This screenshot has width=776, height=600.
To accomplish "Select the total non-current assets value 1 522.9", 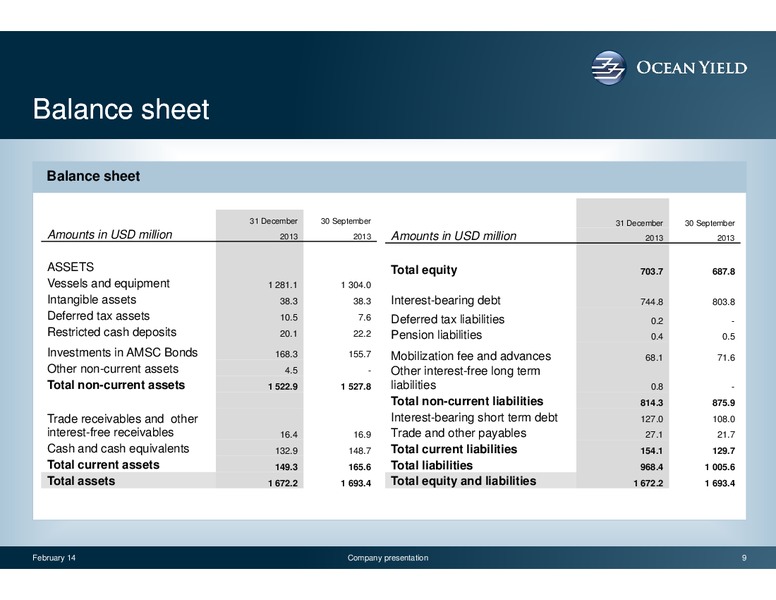I will pos(283,387).
